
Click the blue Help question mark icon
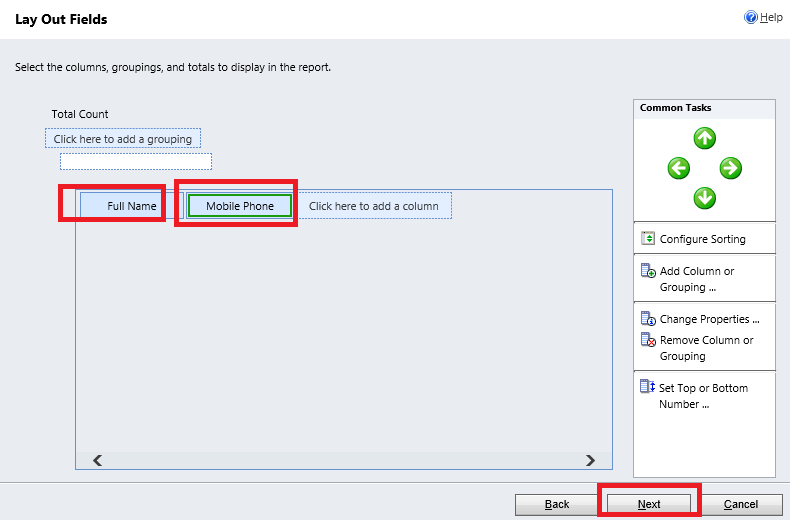(751, 17)
